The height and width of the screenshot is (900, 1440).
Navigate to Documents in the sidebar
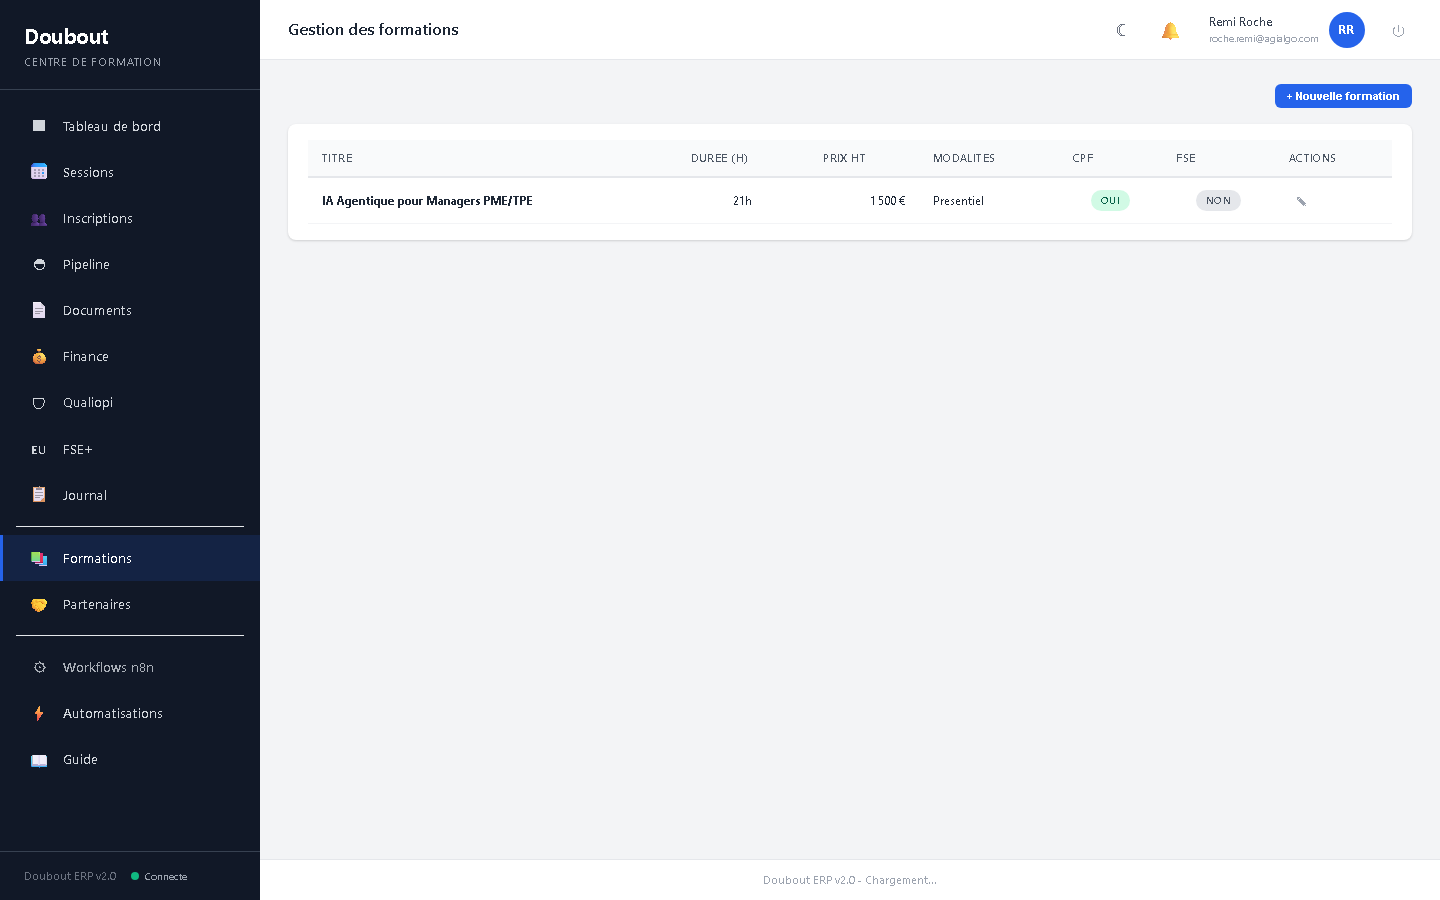pyautogui.click(x=97, y=310)
